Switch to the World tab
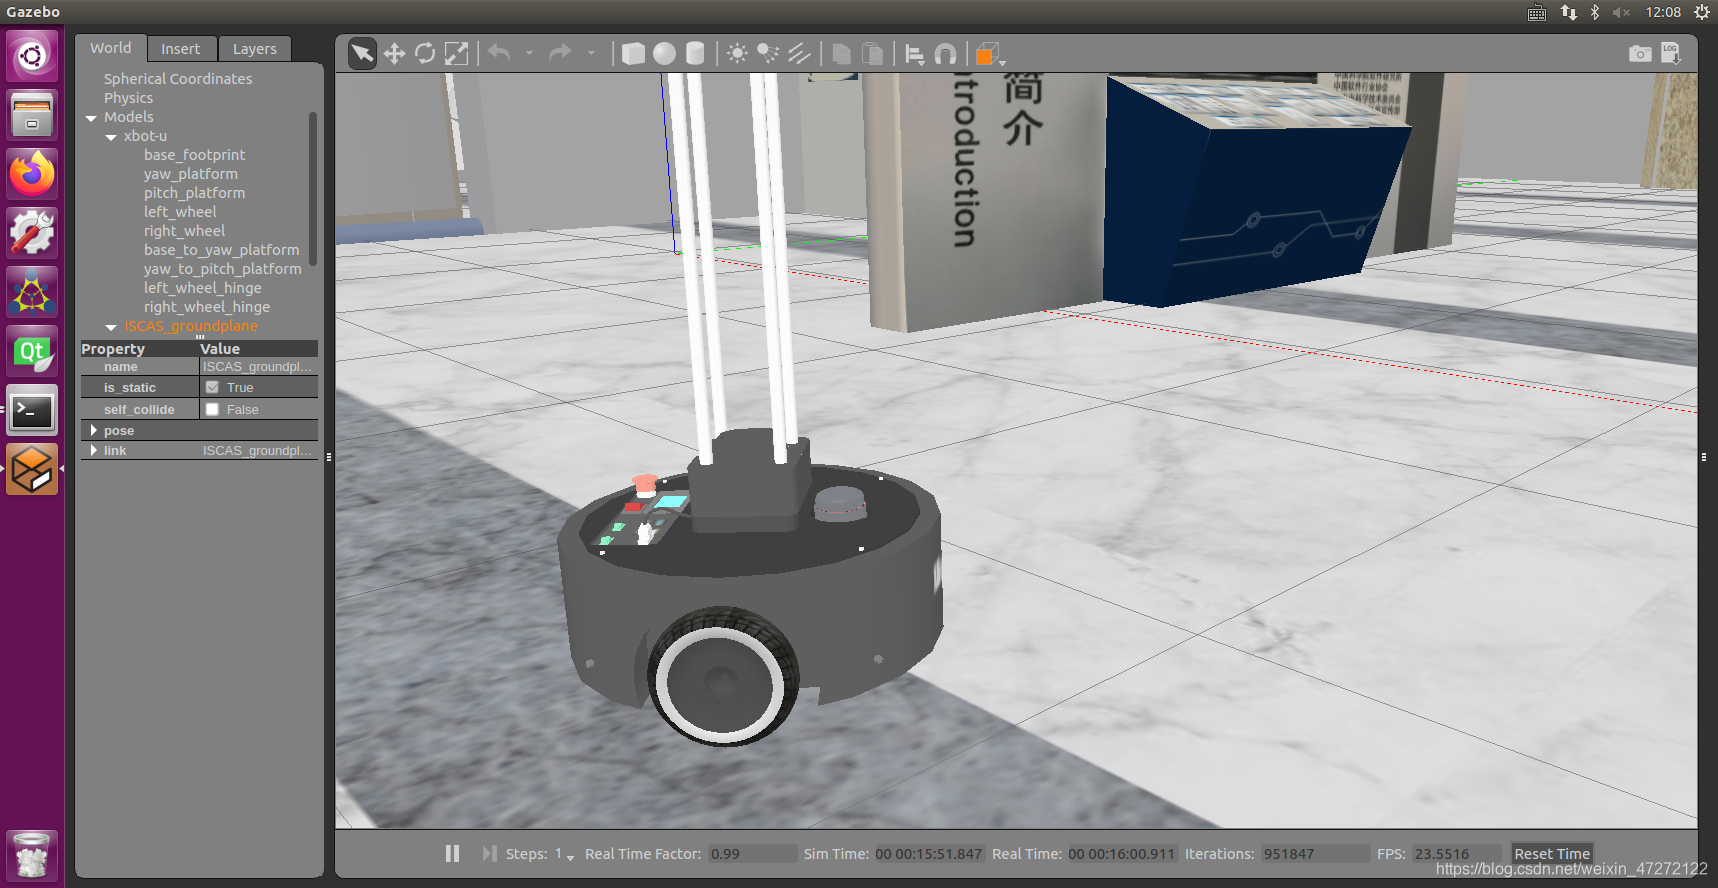The image size is (1718, 888). [110, 48]
